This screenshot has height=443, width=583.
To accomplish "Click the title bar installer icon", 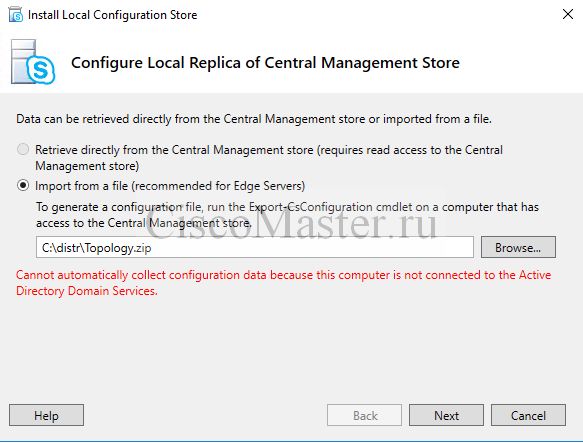I will click(16, 15).
